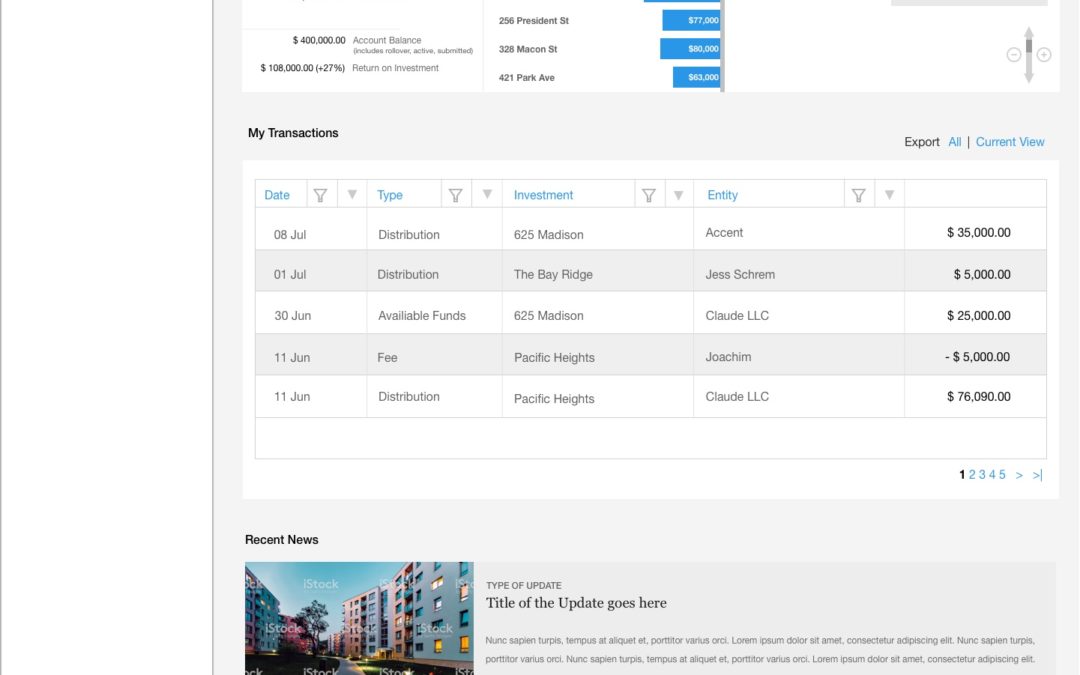Image resolution: width=1080 pixels, height=675 pixels.
Task: Click the filter icon on the Type column
Action: pos(457,194)
